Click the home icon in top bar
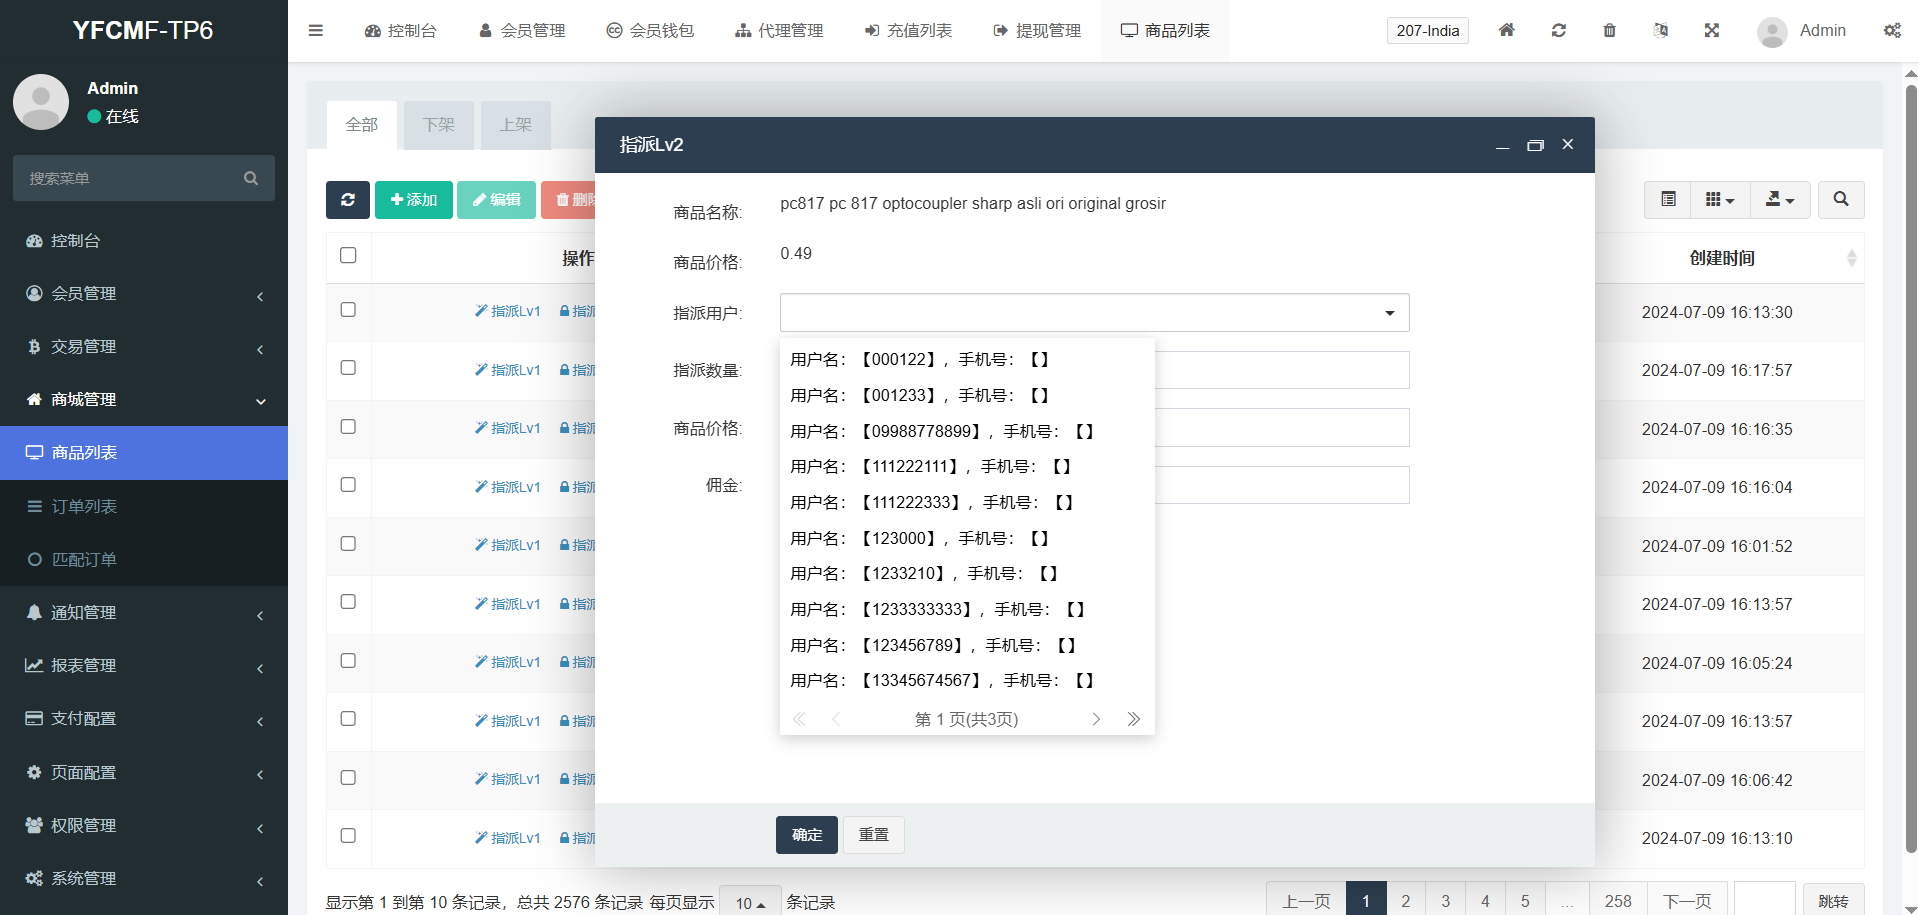Screen dimensions: 1919x915 (x=1506, y=30)
